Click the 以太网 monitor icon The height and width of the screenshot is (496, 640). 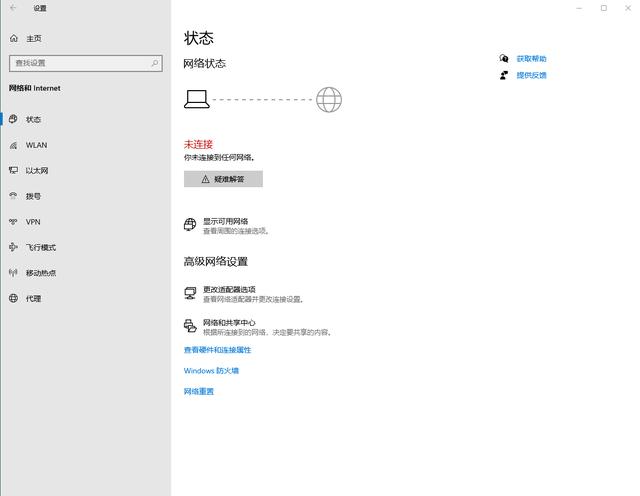[13, 170]
